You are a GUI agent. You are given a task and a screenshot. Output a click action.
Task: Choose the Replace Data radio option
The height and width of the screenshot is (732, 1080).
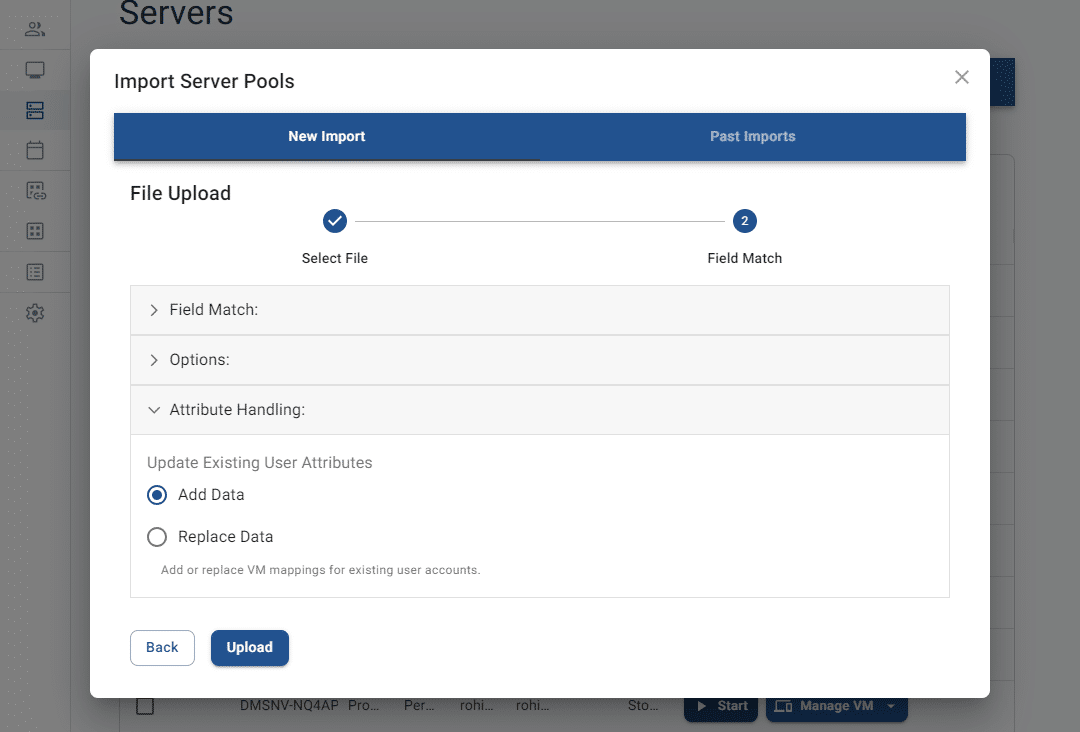tap(157, 537)
